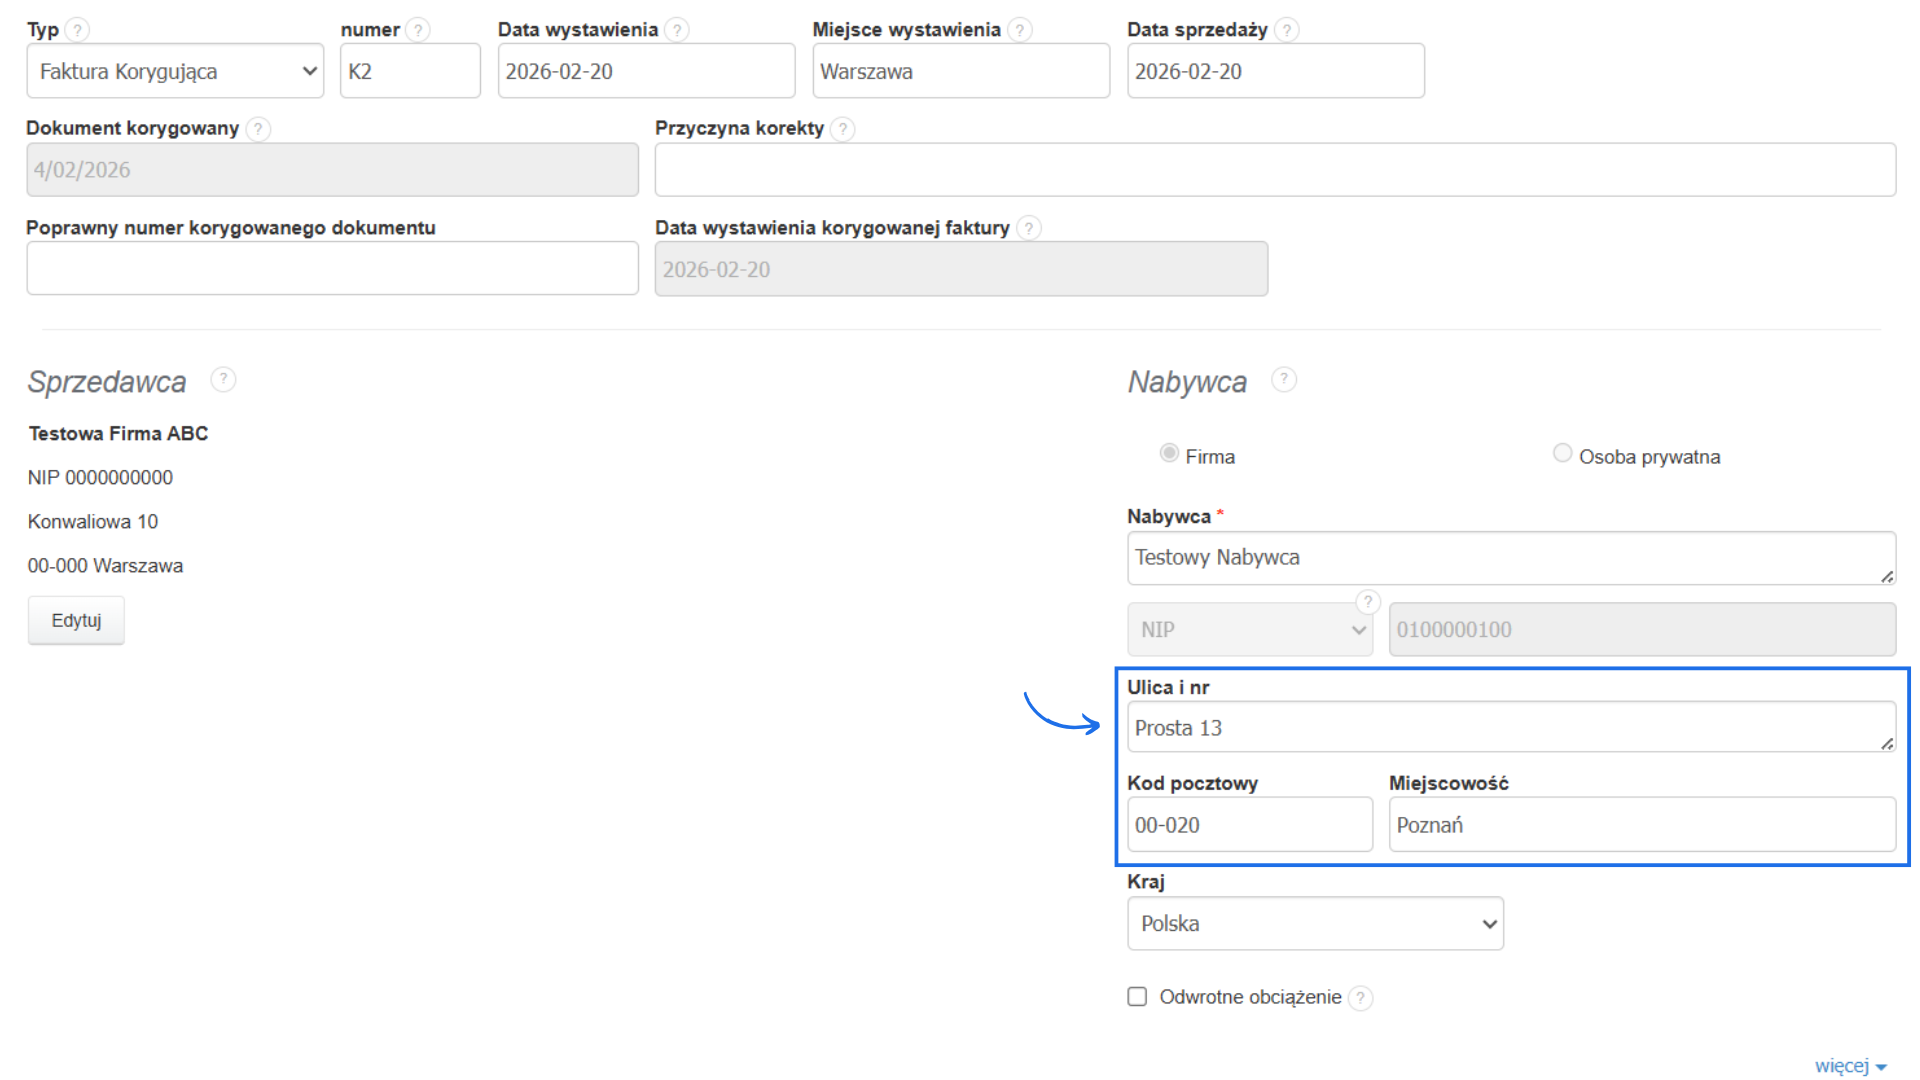Viewport: 1920px width, 1080px height.
Task: Click into the Przyczyna korekty field
Action: [x=1275, y=170]
